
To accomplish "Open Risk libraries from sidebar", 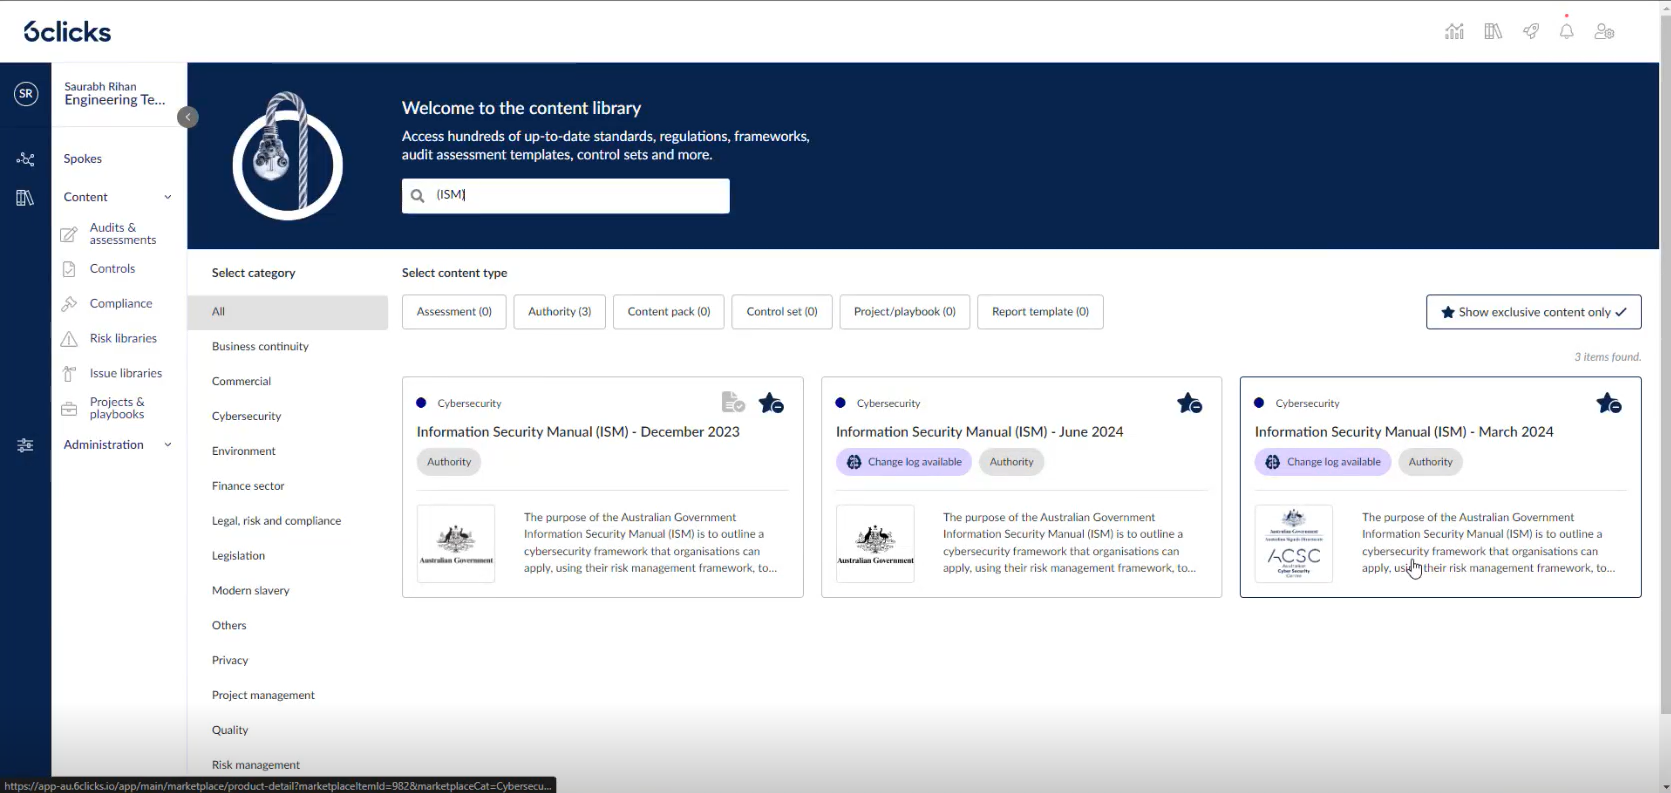I will tap(123, 338).
